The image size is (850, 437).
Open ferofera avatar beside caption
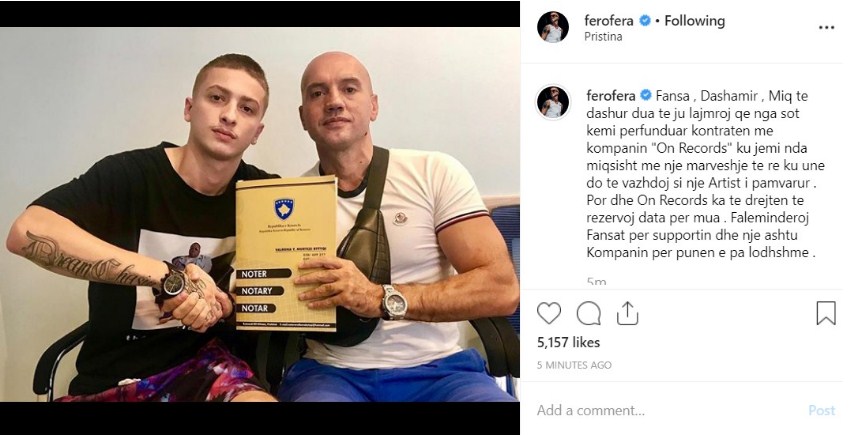coord(553,102)
